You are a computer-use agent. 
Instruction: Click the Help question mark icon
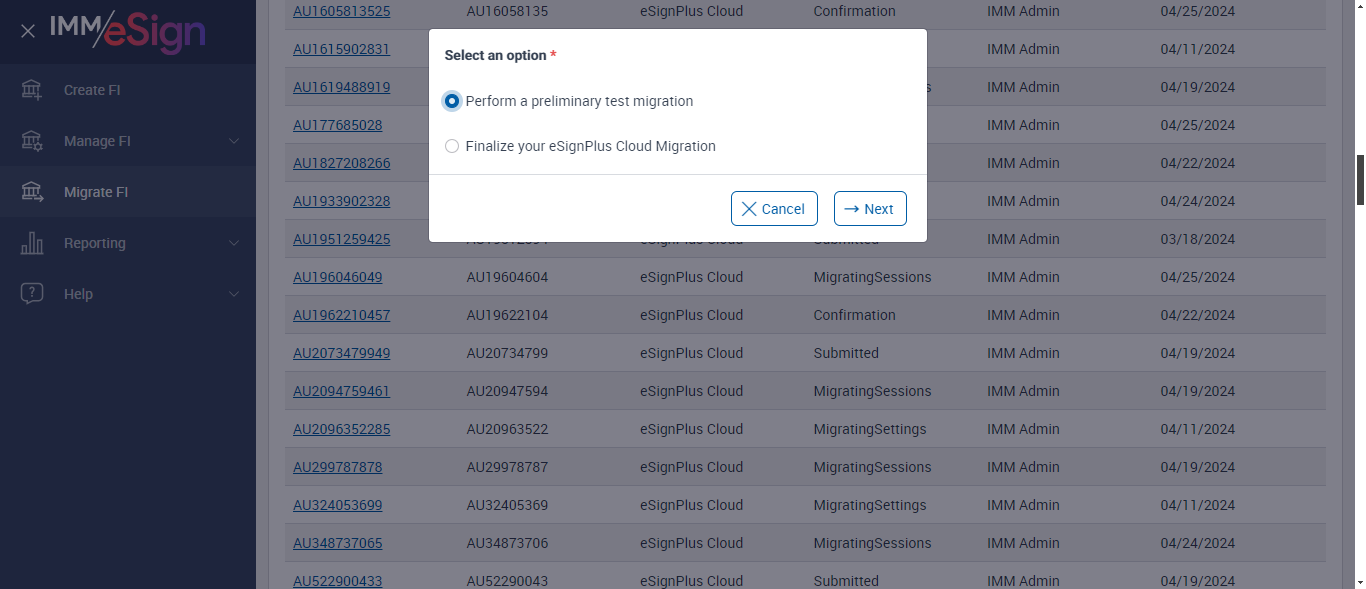(32, 294)
